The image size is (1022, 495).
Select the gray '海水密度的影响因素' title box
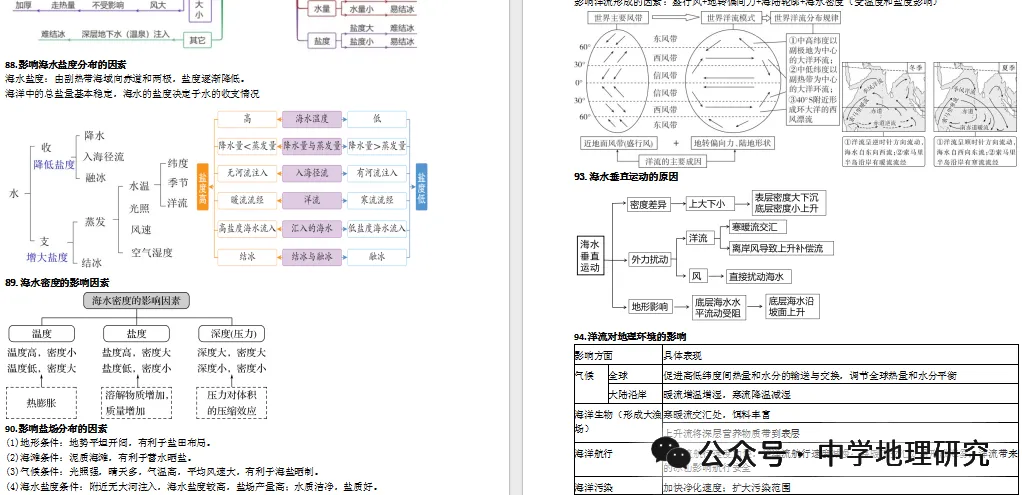point(136,301)
